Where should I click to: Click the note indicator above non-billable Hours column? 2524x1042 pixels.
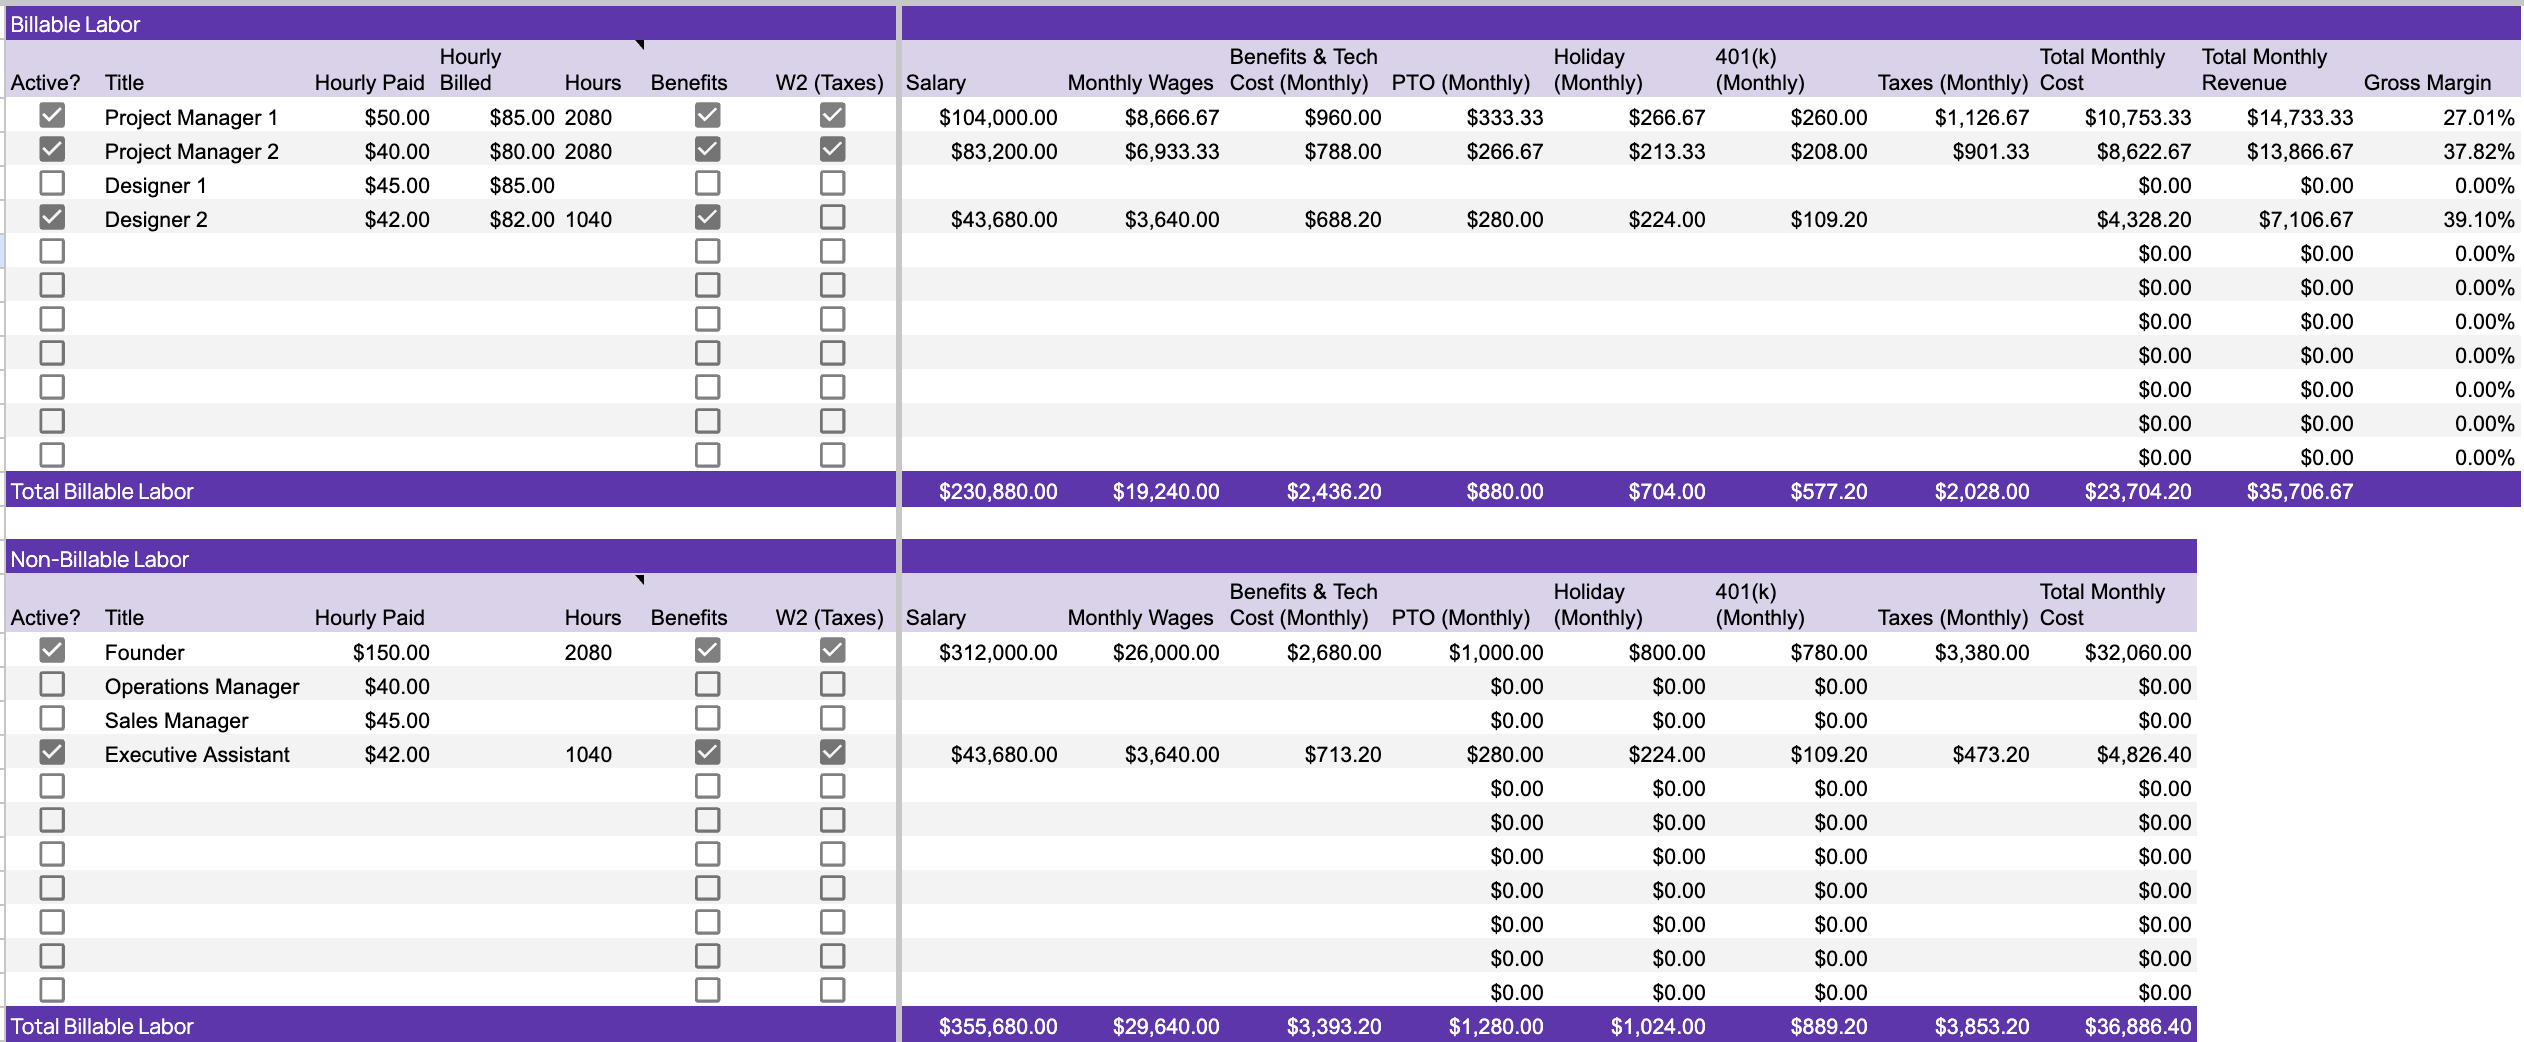tap(640, 579)
